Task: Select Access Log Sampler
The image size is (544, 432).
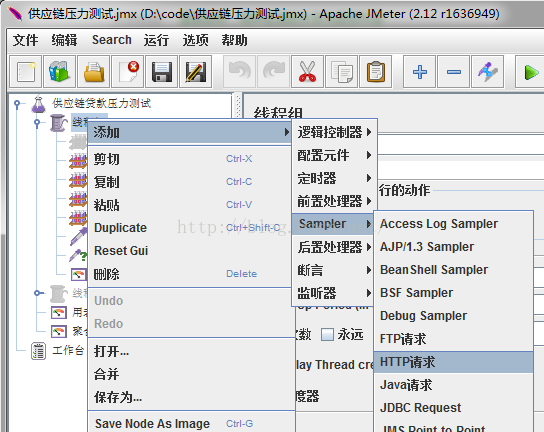Action: point(453,224)
